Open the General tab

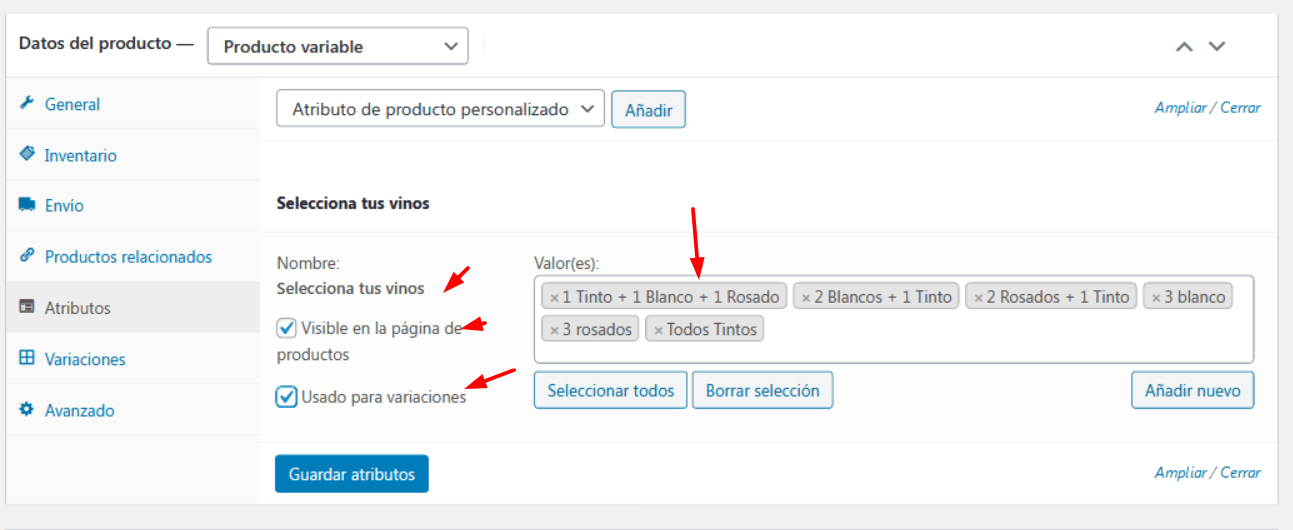tap(132, 104)
